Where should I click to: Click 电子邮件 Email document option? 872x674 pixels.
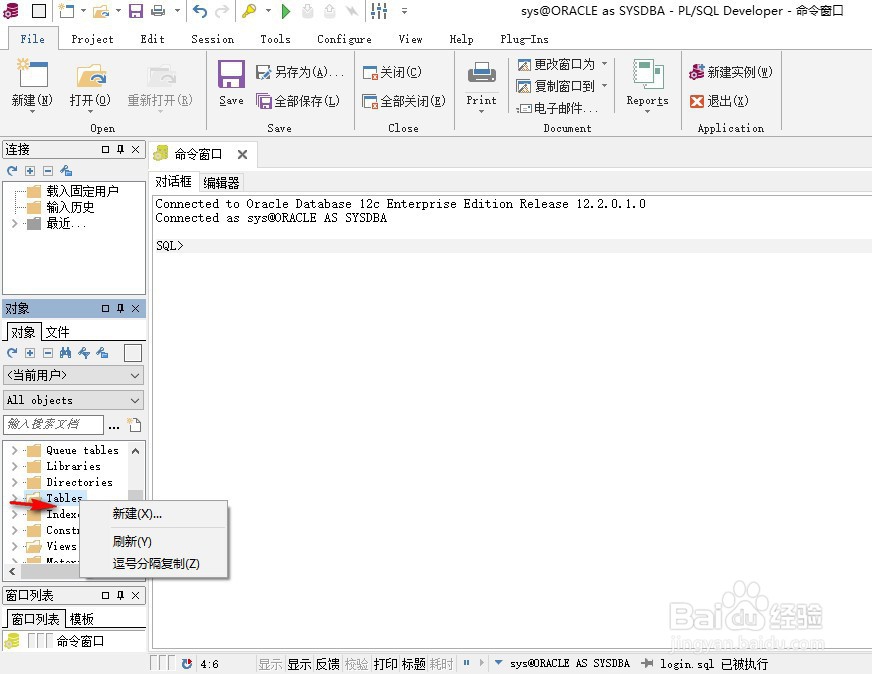[557, 108]
